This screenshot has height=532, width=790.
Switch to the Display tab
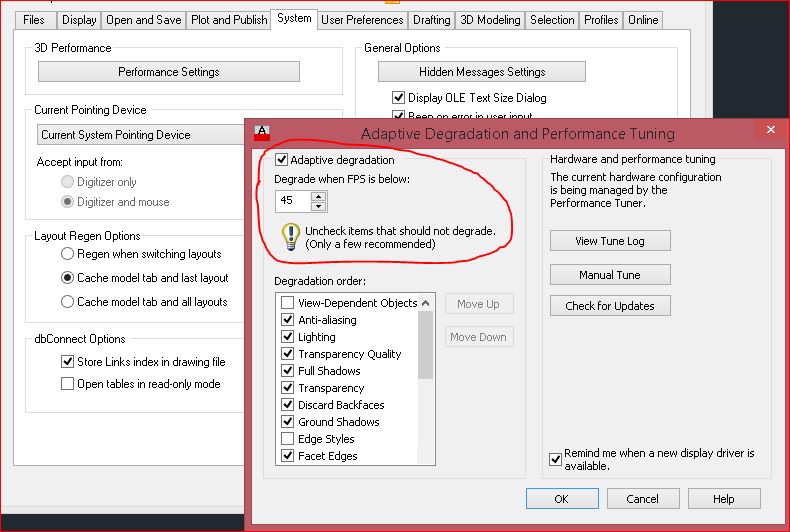tap(79, 20)
